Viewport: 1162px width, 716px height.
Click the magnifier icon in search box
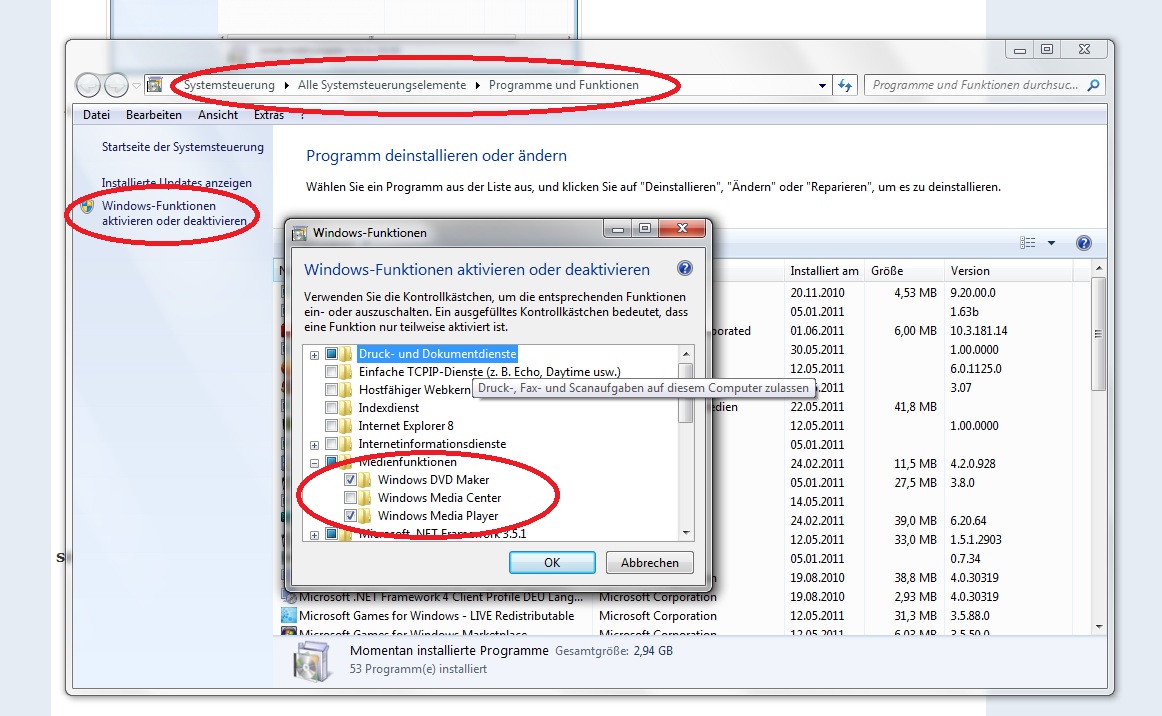coord(1093,85)
